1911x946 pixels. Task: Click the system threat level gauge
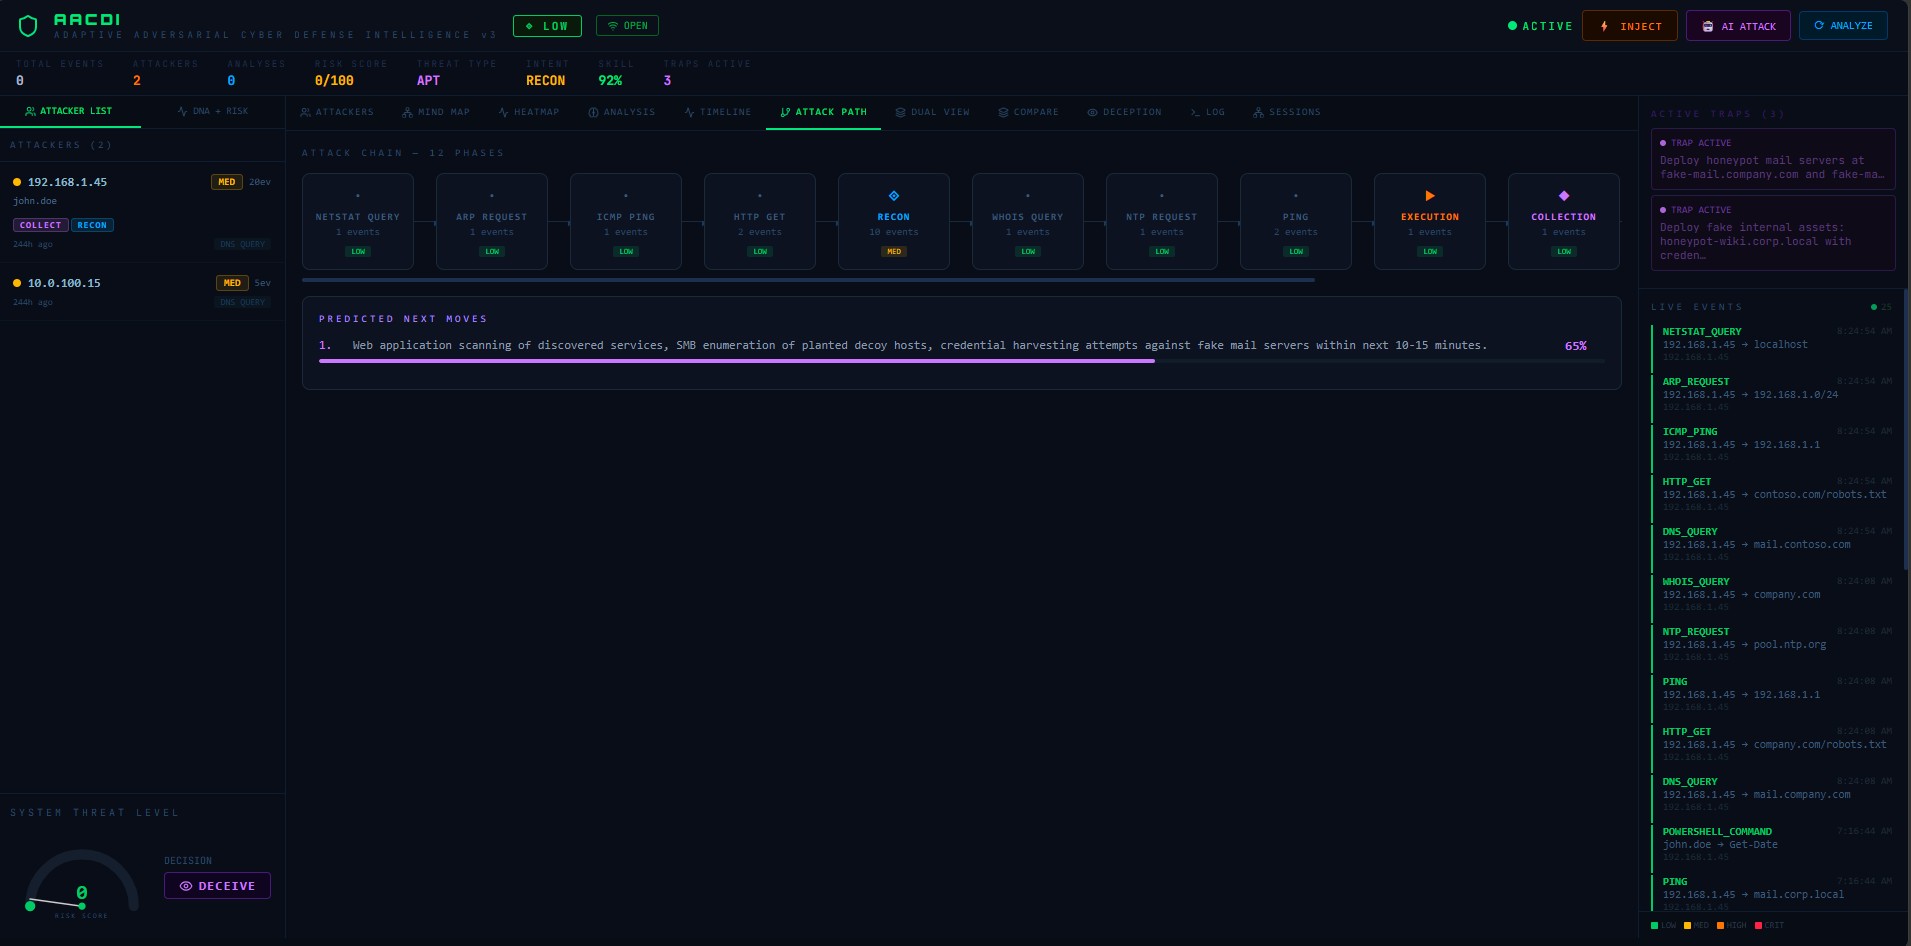(82, 882)
